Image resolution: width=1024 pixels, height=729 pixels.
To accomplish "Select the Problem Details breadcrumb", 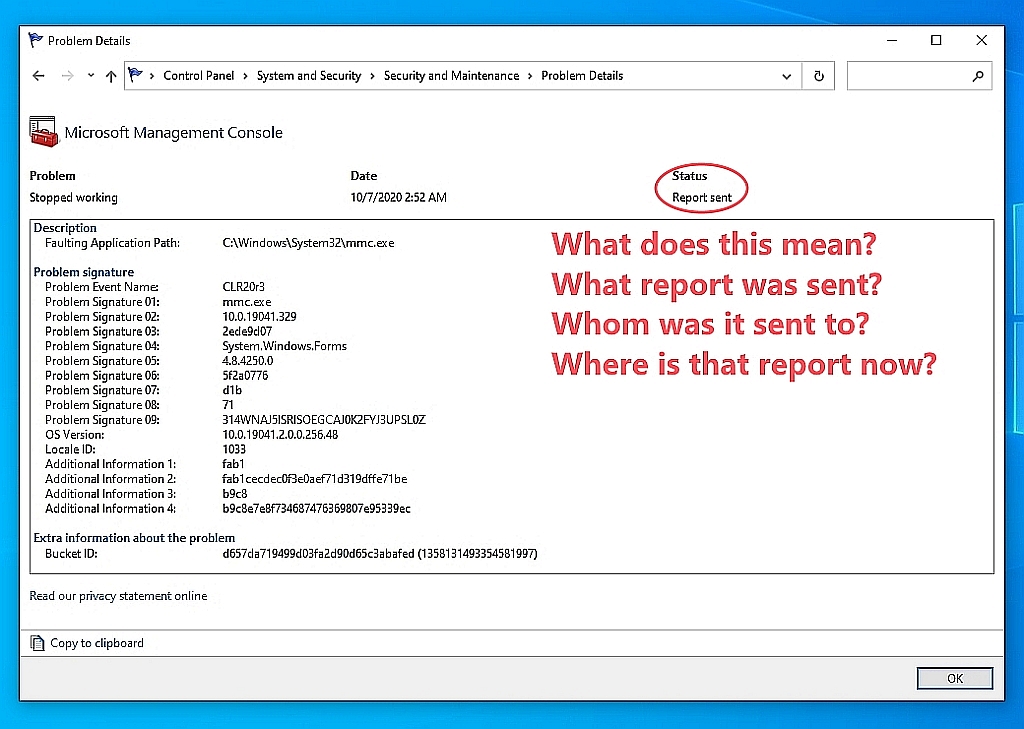I will (582, 76).
